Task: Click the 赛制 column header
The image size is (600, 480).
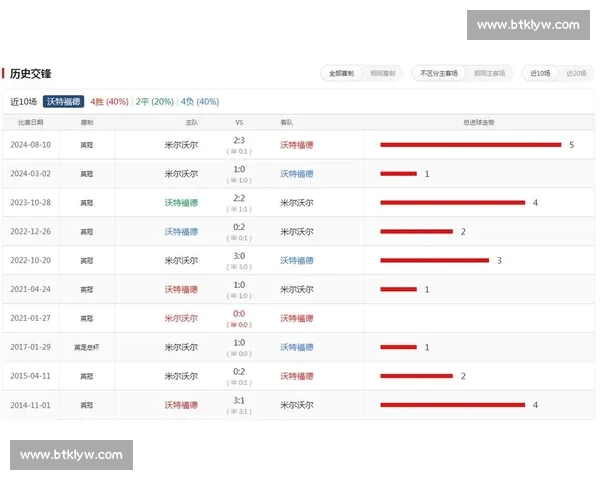Action: click(x=87, y=122)
